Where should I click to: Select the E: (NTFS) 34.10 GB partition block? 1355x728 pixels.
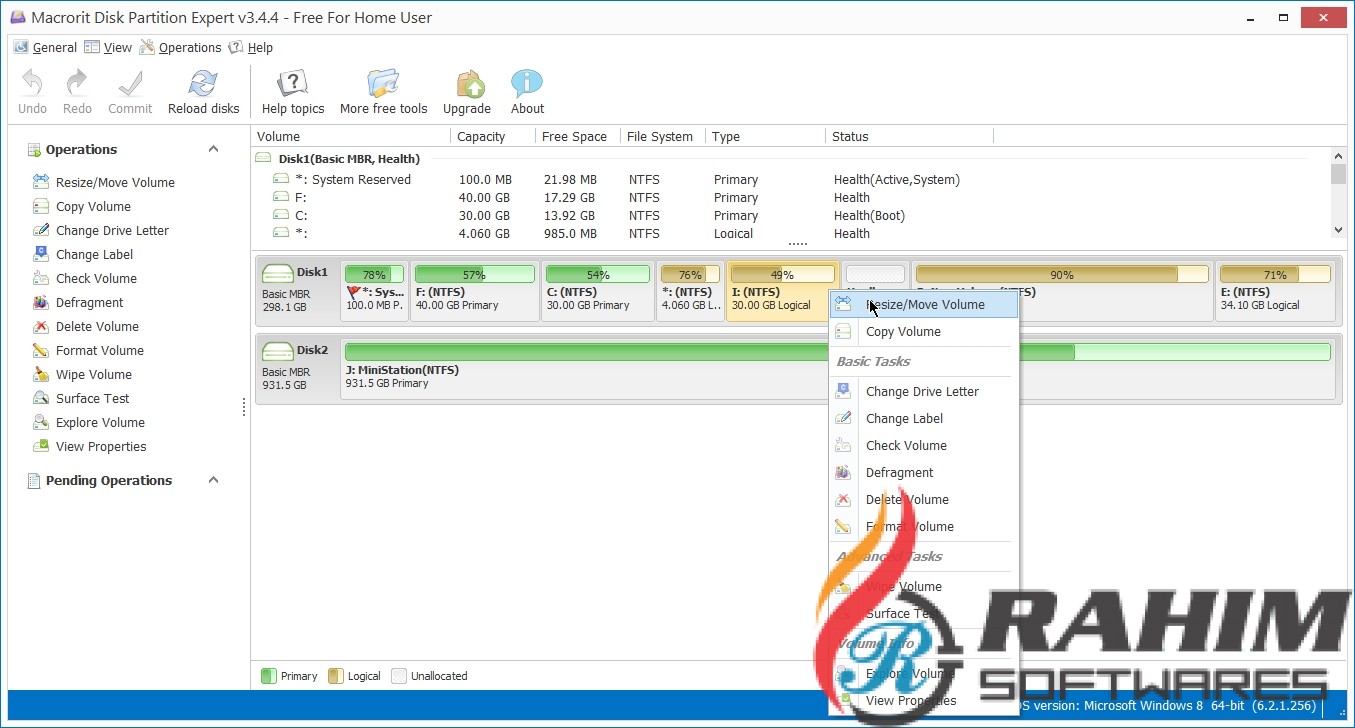1275,291
